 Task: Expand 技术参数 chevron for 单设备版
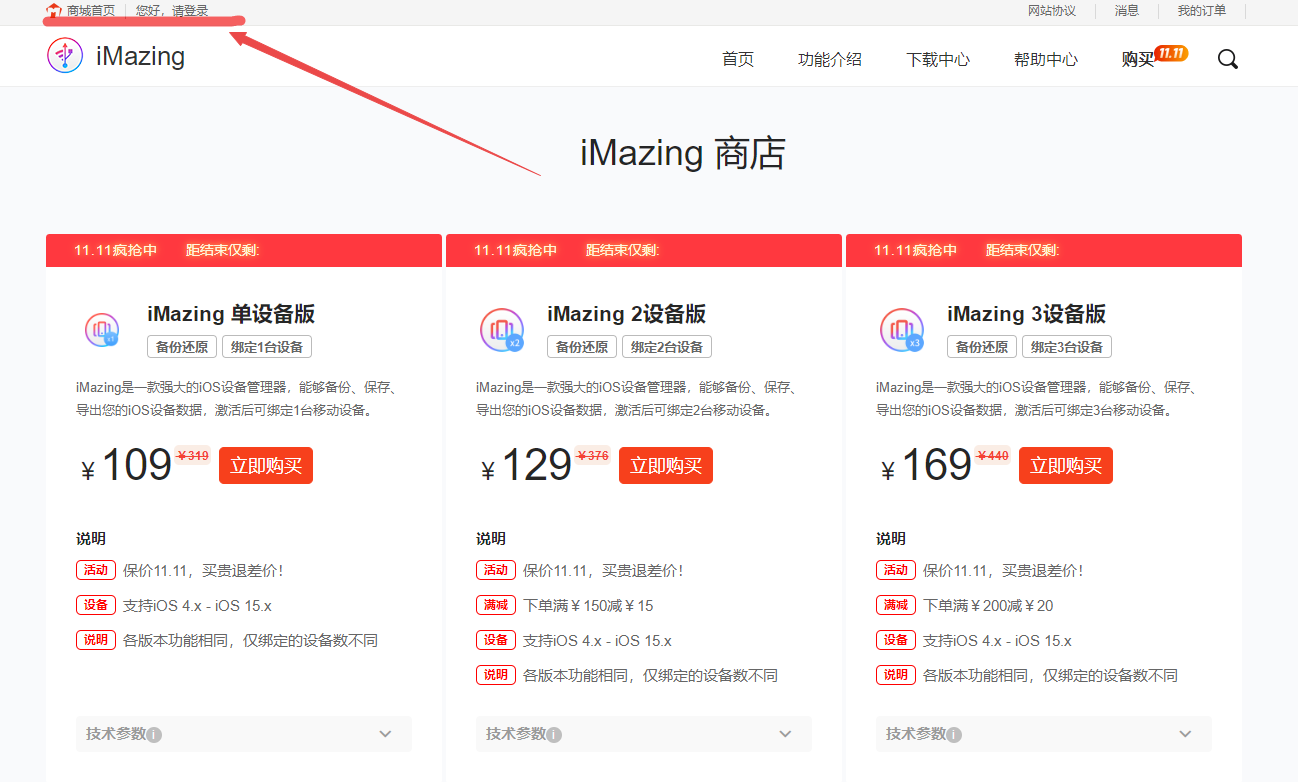[386, 734]
